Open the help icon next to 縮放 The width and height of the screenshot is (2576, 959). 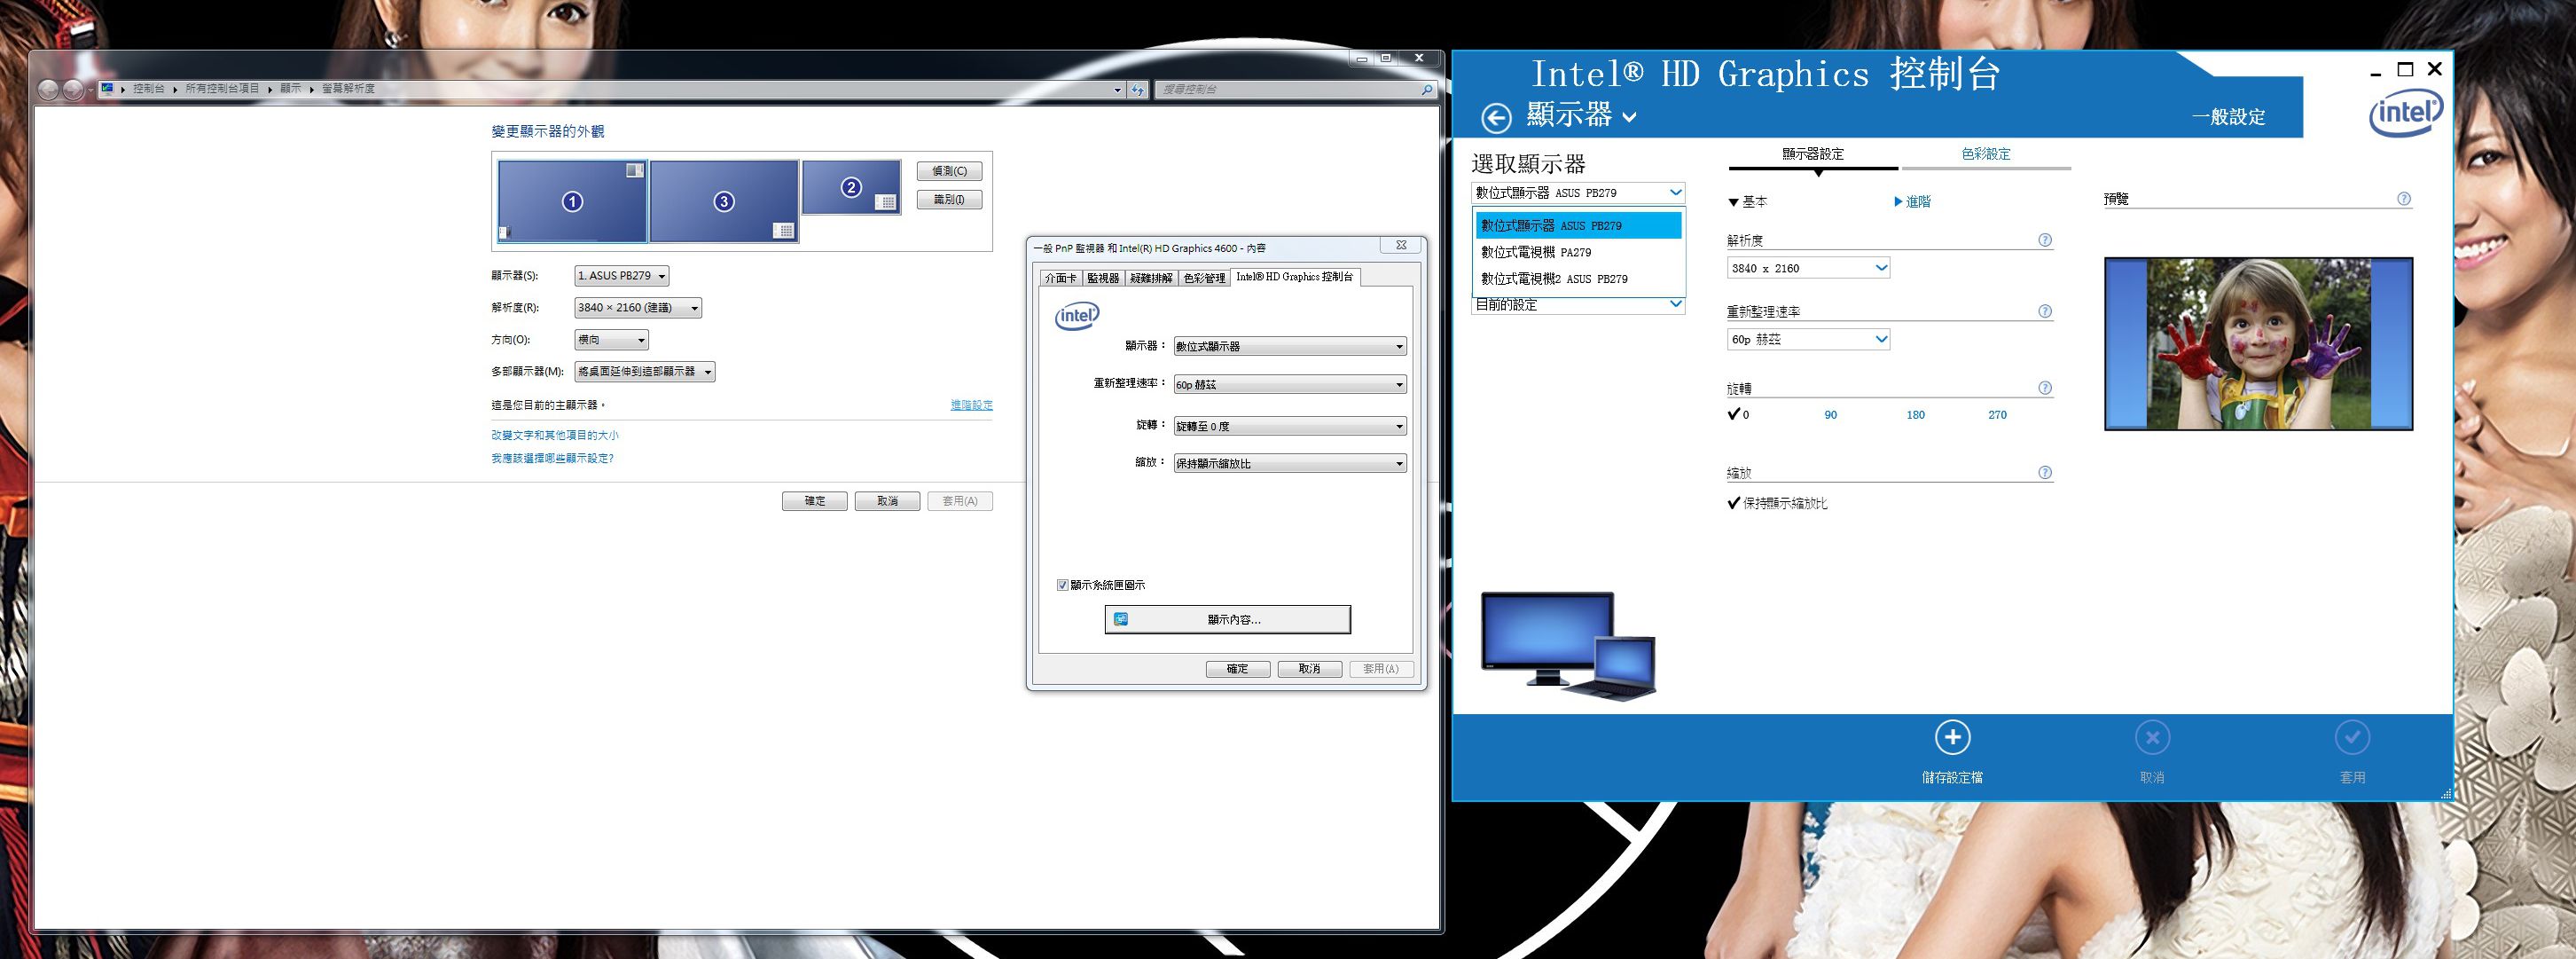(x=2045, y=473)
